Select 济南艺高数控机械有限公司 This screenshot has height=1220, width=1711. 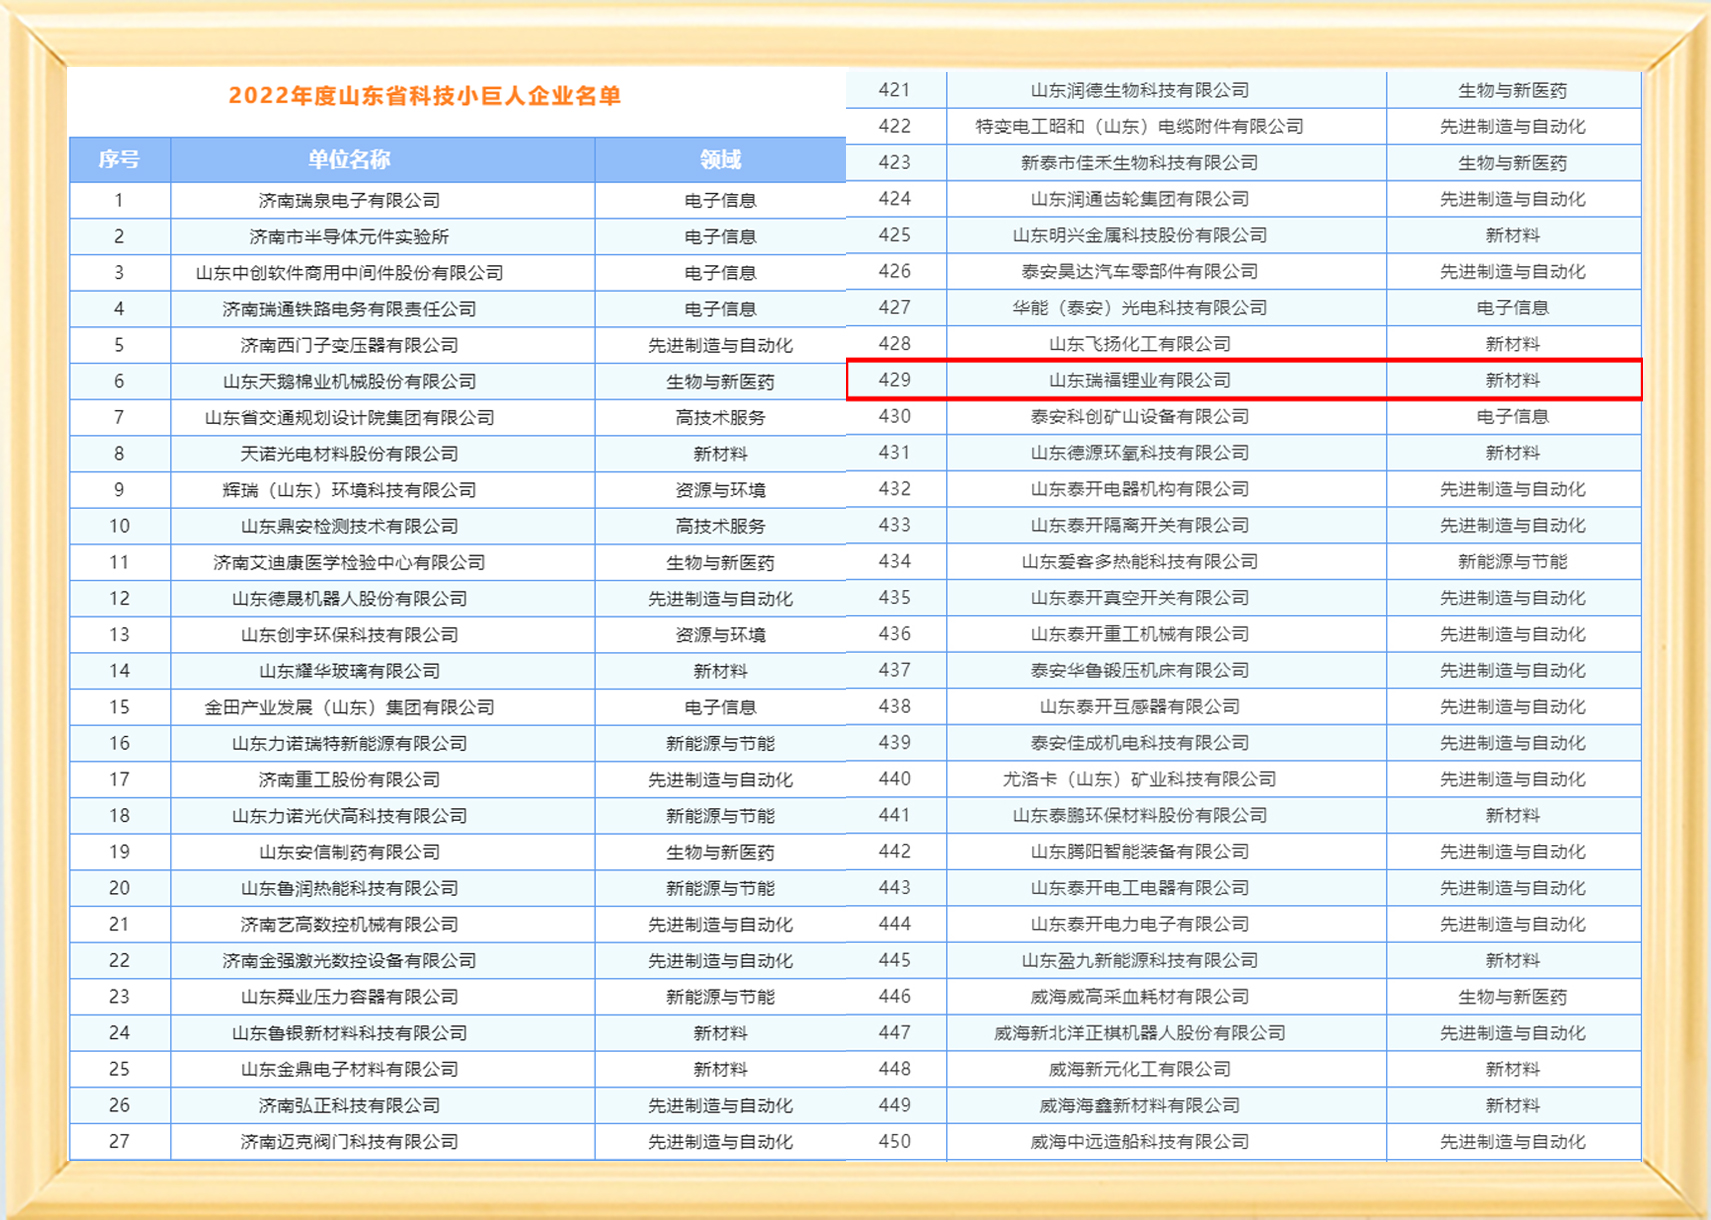349,924
